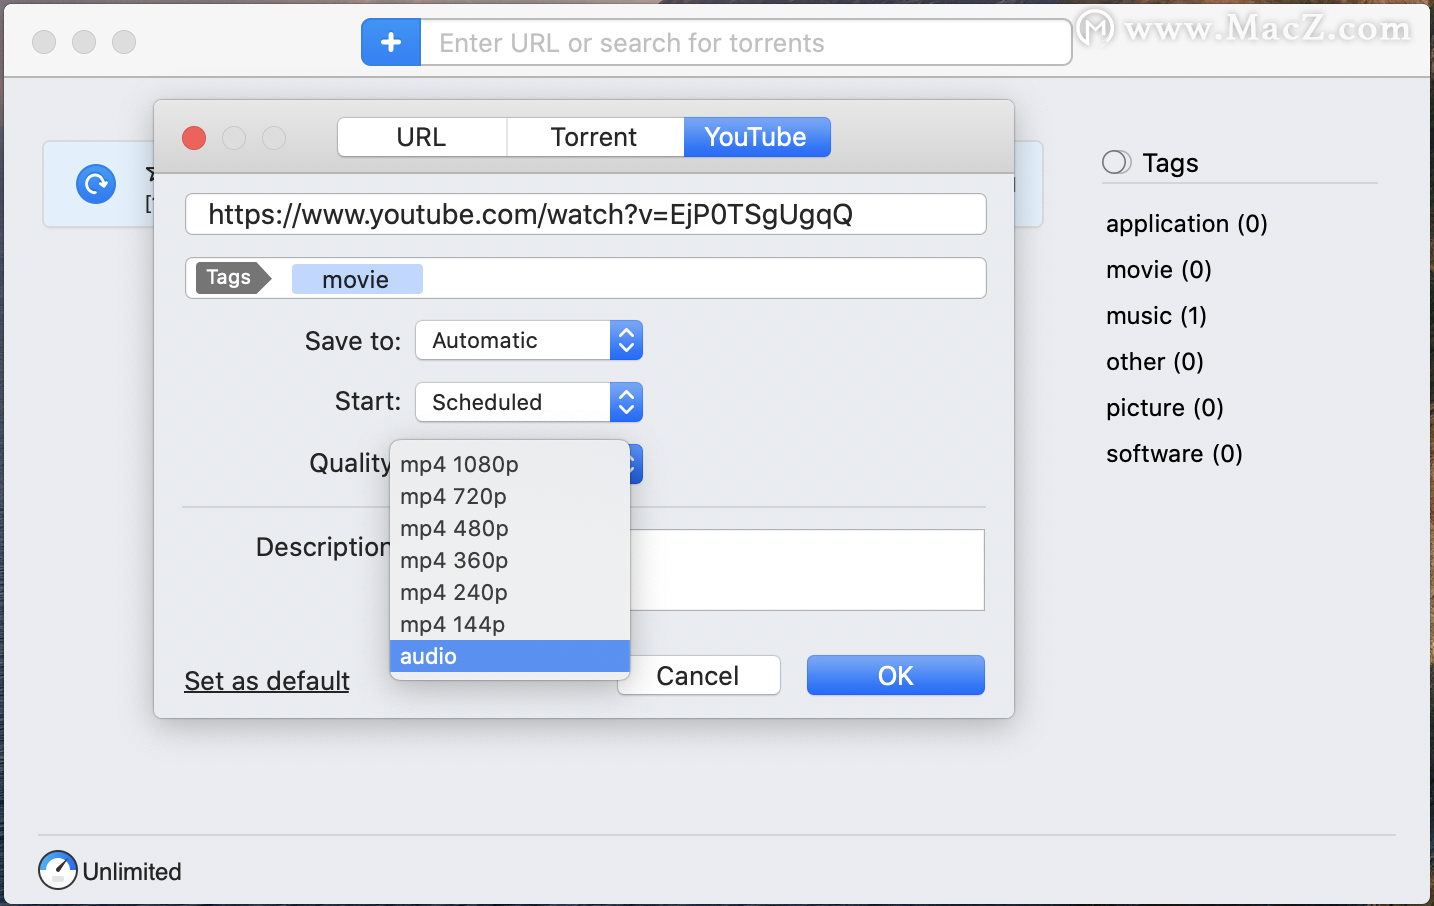The height and width of the screenshot is (906, 1434).
Task: Click the blue refresh icon in the download row
Action: tap(96, 184)
